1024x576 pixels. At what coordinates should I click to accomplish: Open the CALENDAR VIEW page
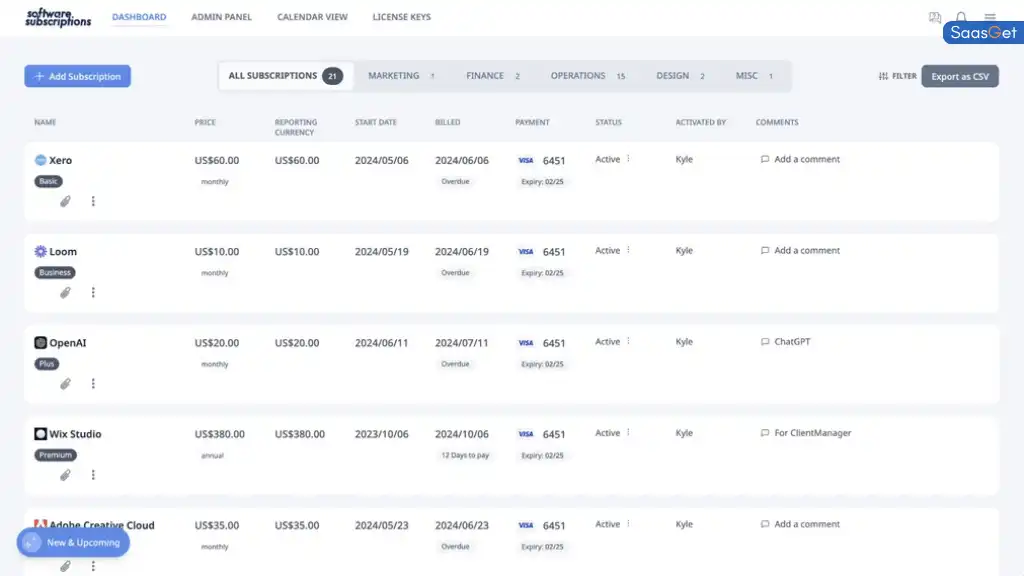point(312,16)
